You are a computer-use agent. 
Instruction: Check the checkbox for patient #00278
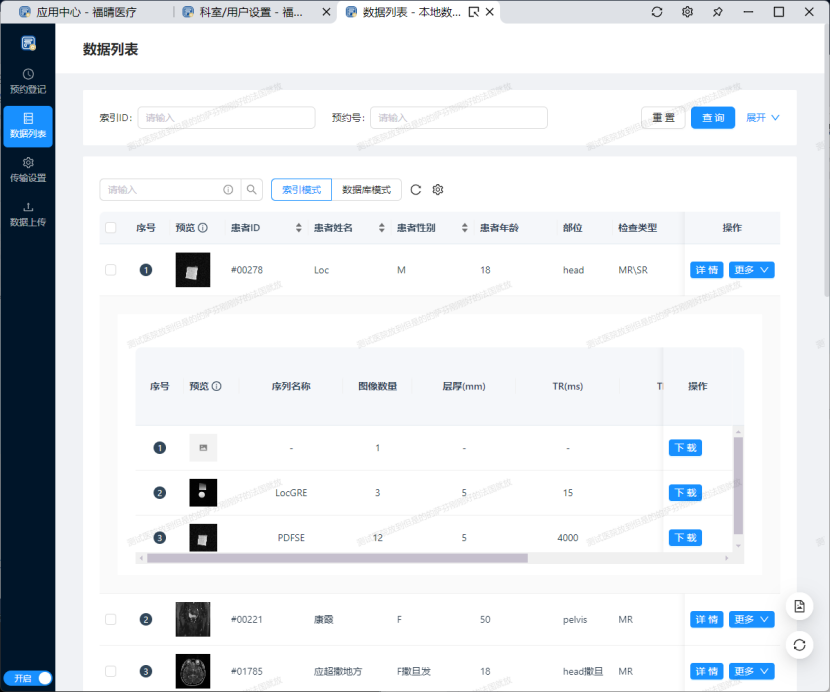[111, 270]
